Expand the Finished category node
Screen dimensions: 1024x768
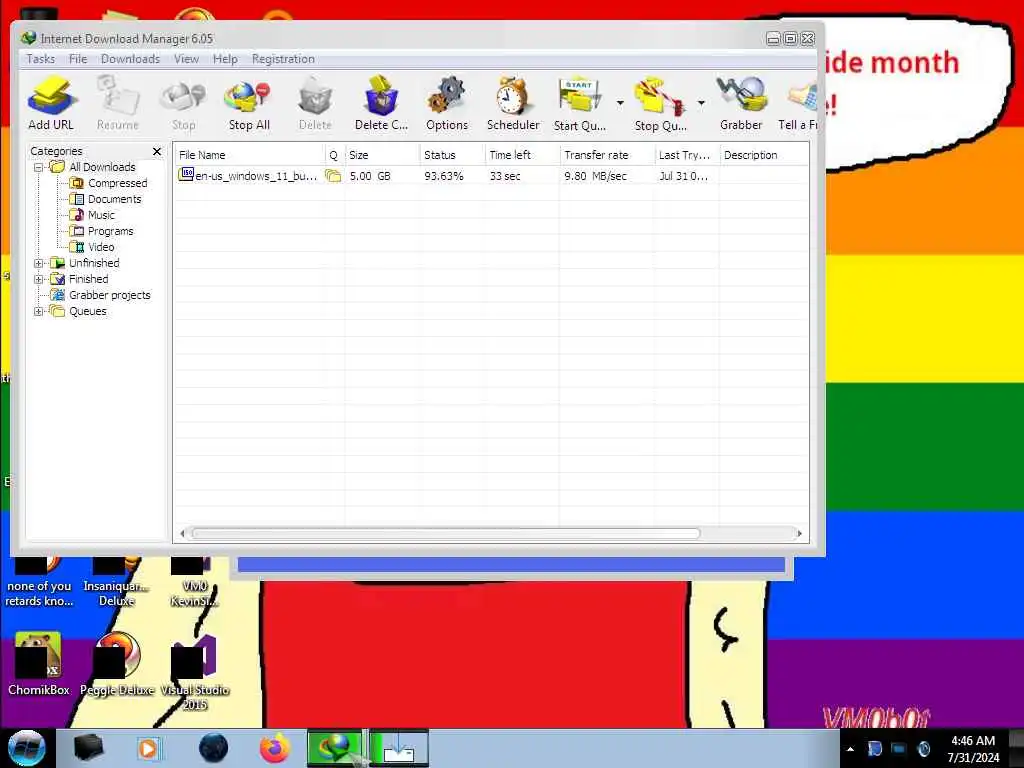click(39, 280)
